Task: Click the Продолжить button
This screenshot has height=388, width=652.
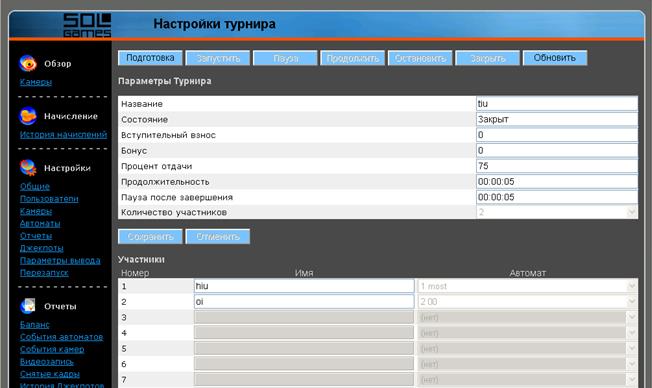Action: click(353, 58)
